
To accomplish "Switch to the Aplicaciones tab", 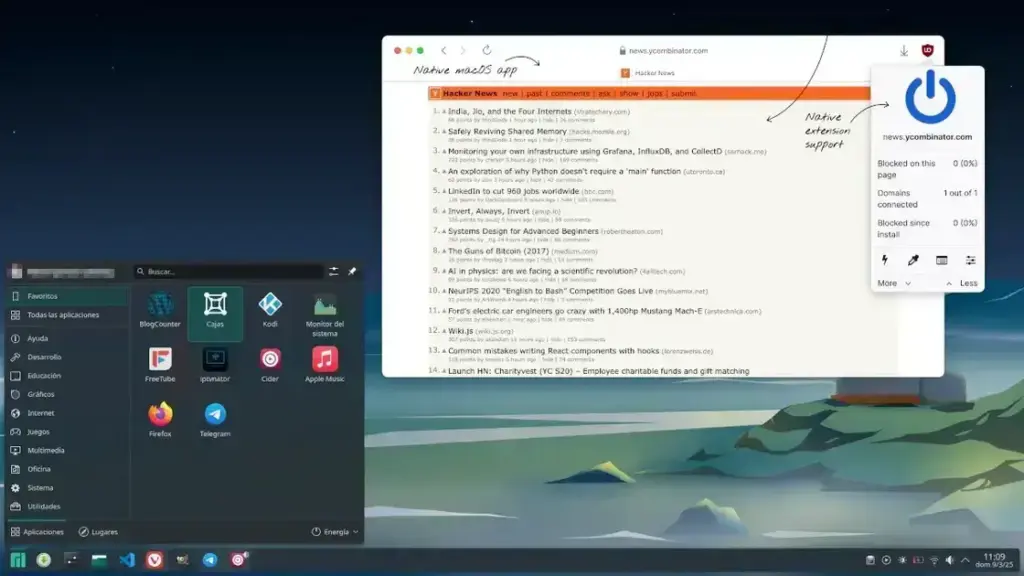I will tap(37, 532).
